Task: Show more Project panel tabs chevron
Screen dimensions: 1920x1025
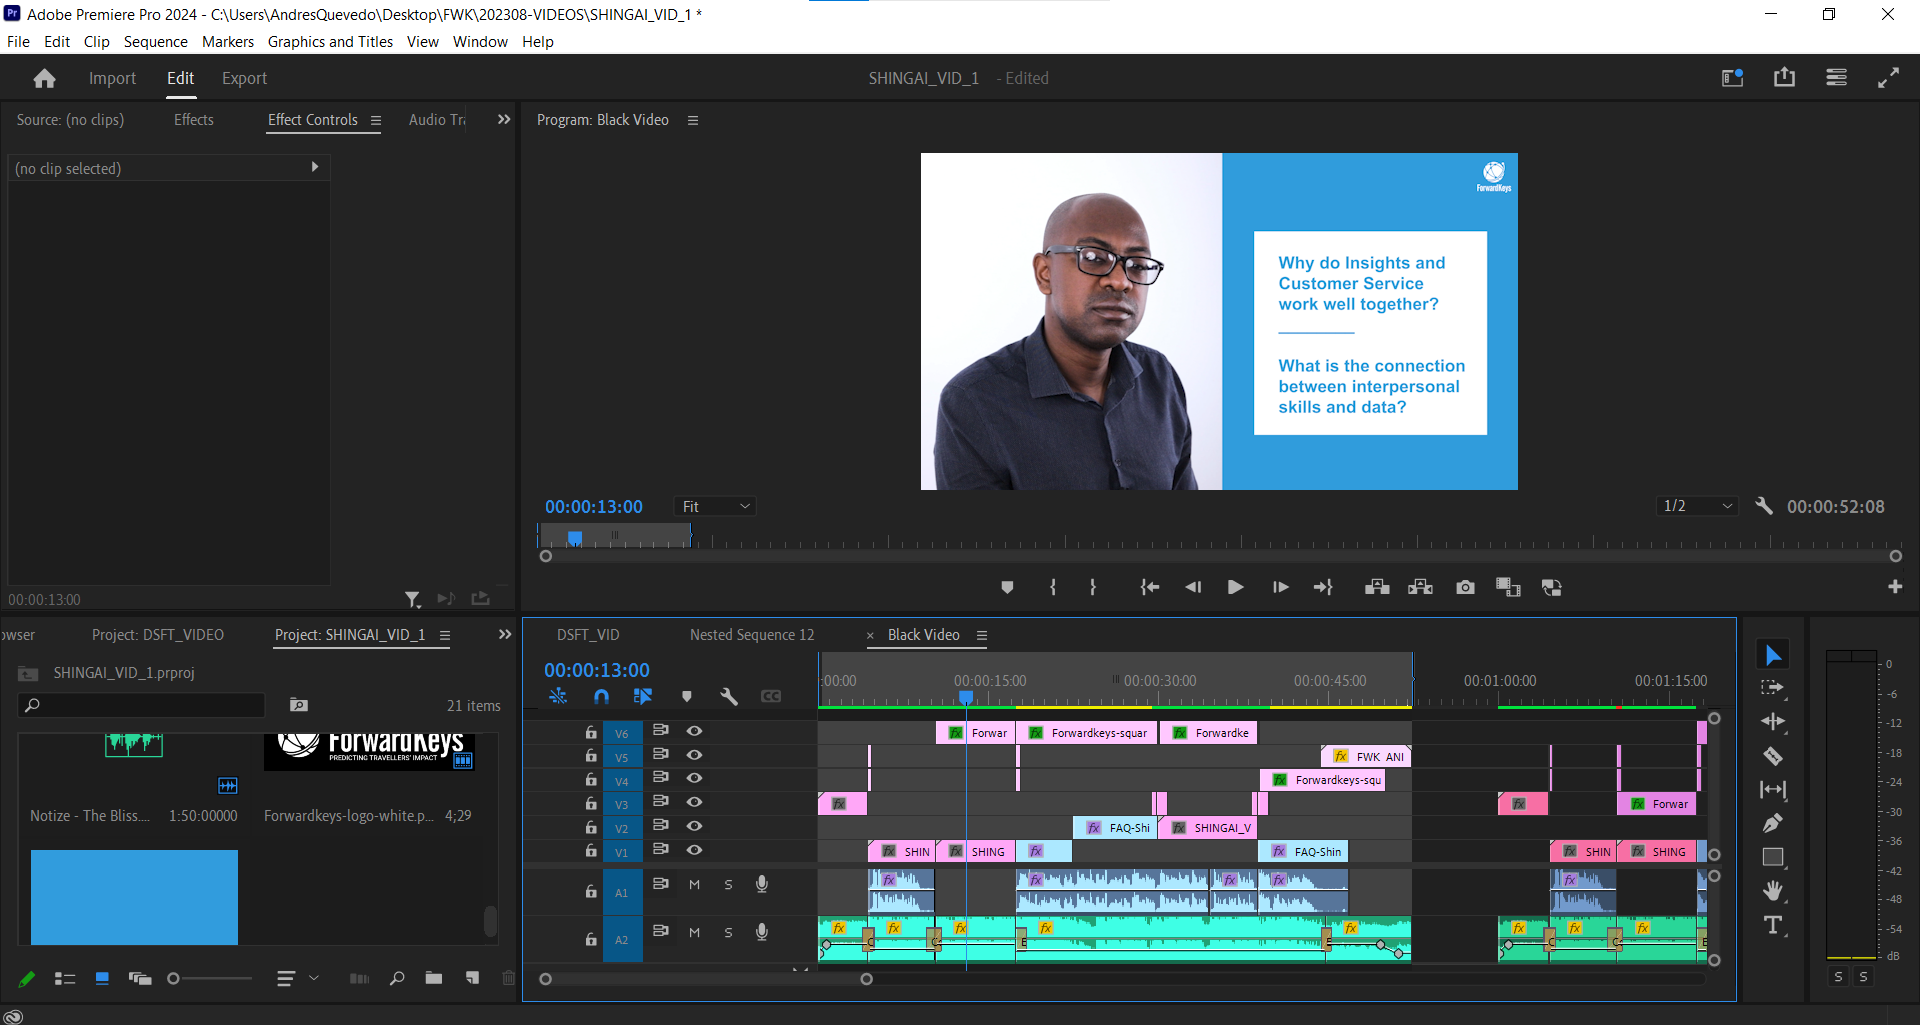Action: 504,635
